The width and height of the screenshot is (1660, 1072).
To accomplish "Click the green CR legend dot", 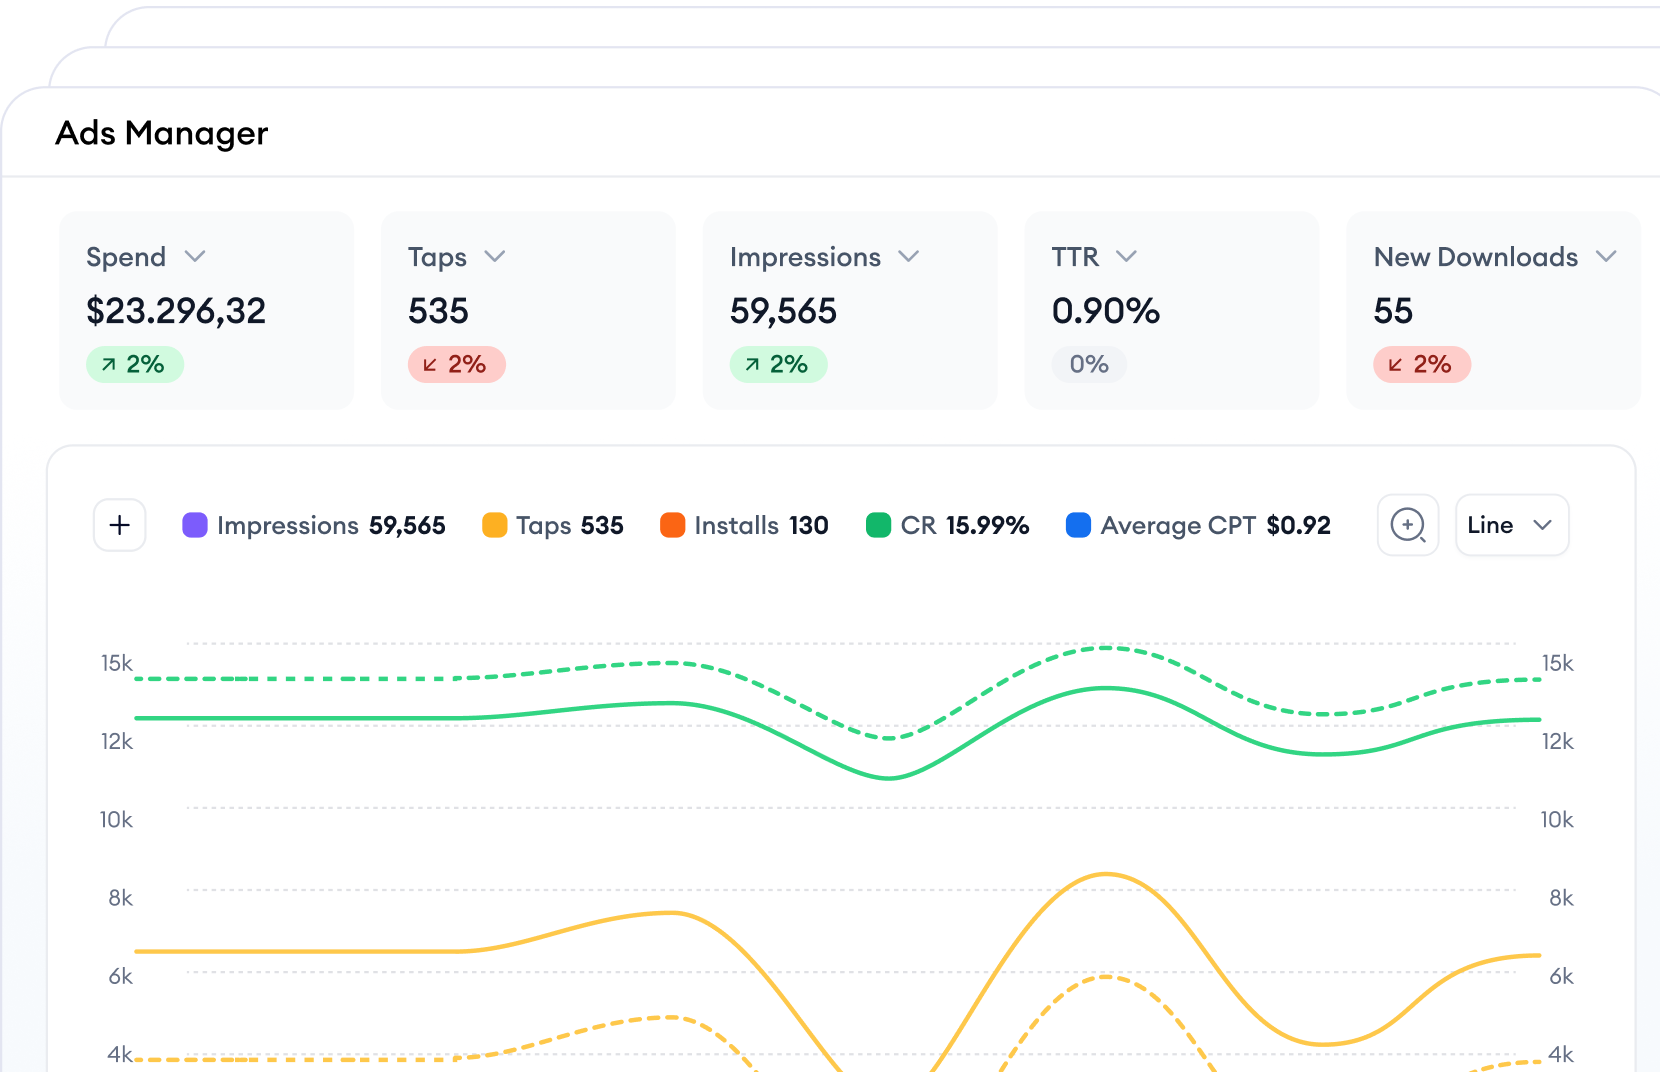I will tap(880, 525).
